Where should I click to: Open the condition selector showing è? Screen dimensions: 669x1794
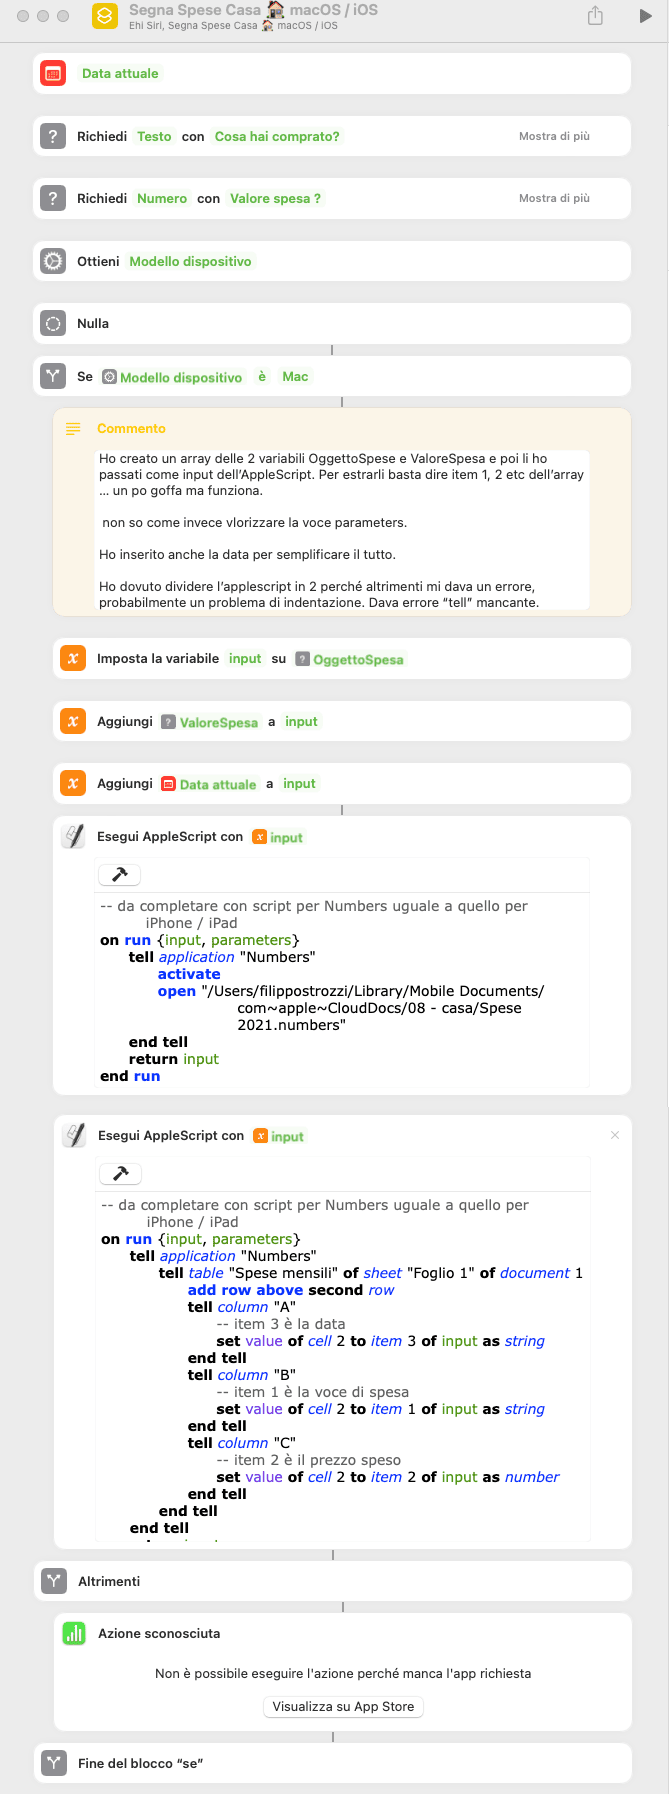tap(262, 376)
